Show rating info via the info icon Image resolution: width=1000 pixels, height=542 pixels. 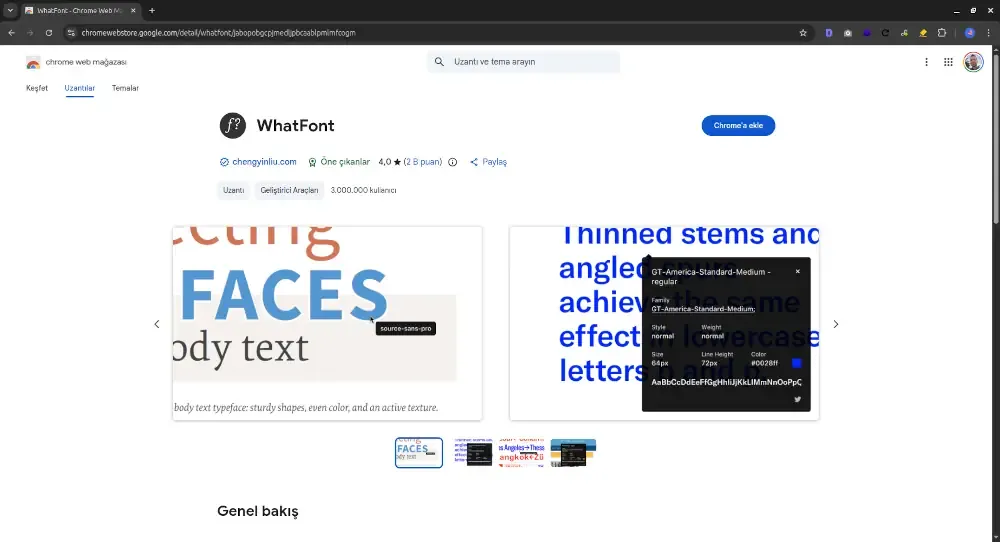click(x=453, y=162)
